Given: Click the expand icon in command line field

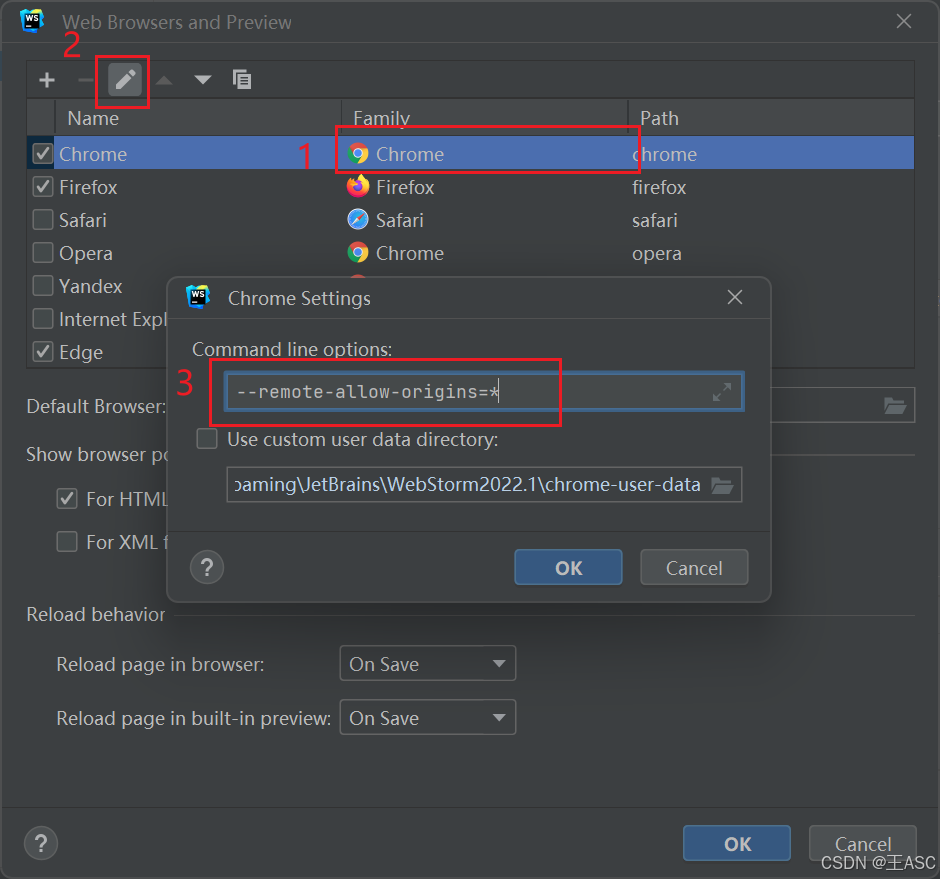Looking at the screenshot, I should (x=722, y=392).
